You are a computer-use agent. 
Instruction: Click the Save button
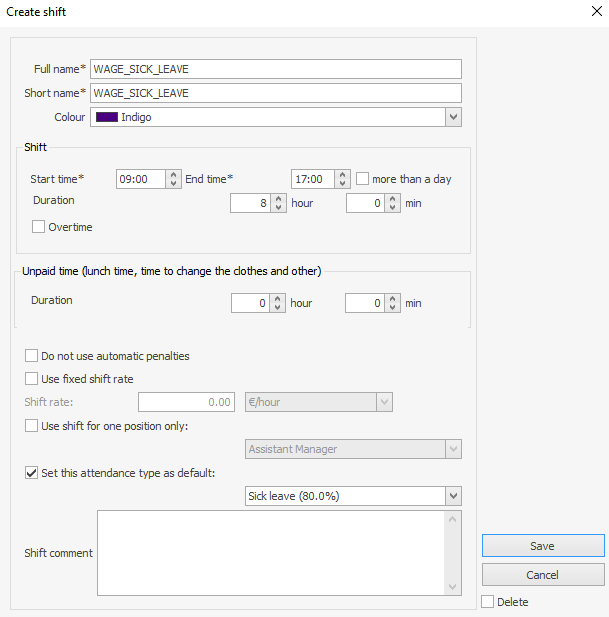click(x=542, y=546)
